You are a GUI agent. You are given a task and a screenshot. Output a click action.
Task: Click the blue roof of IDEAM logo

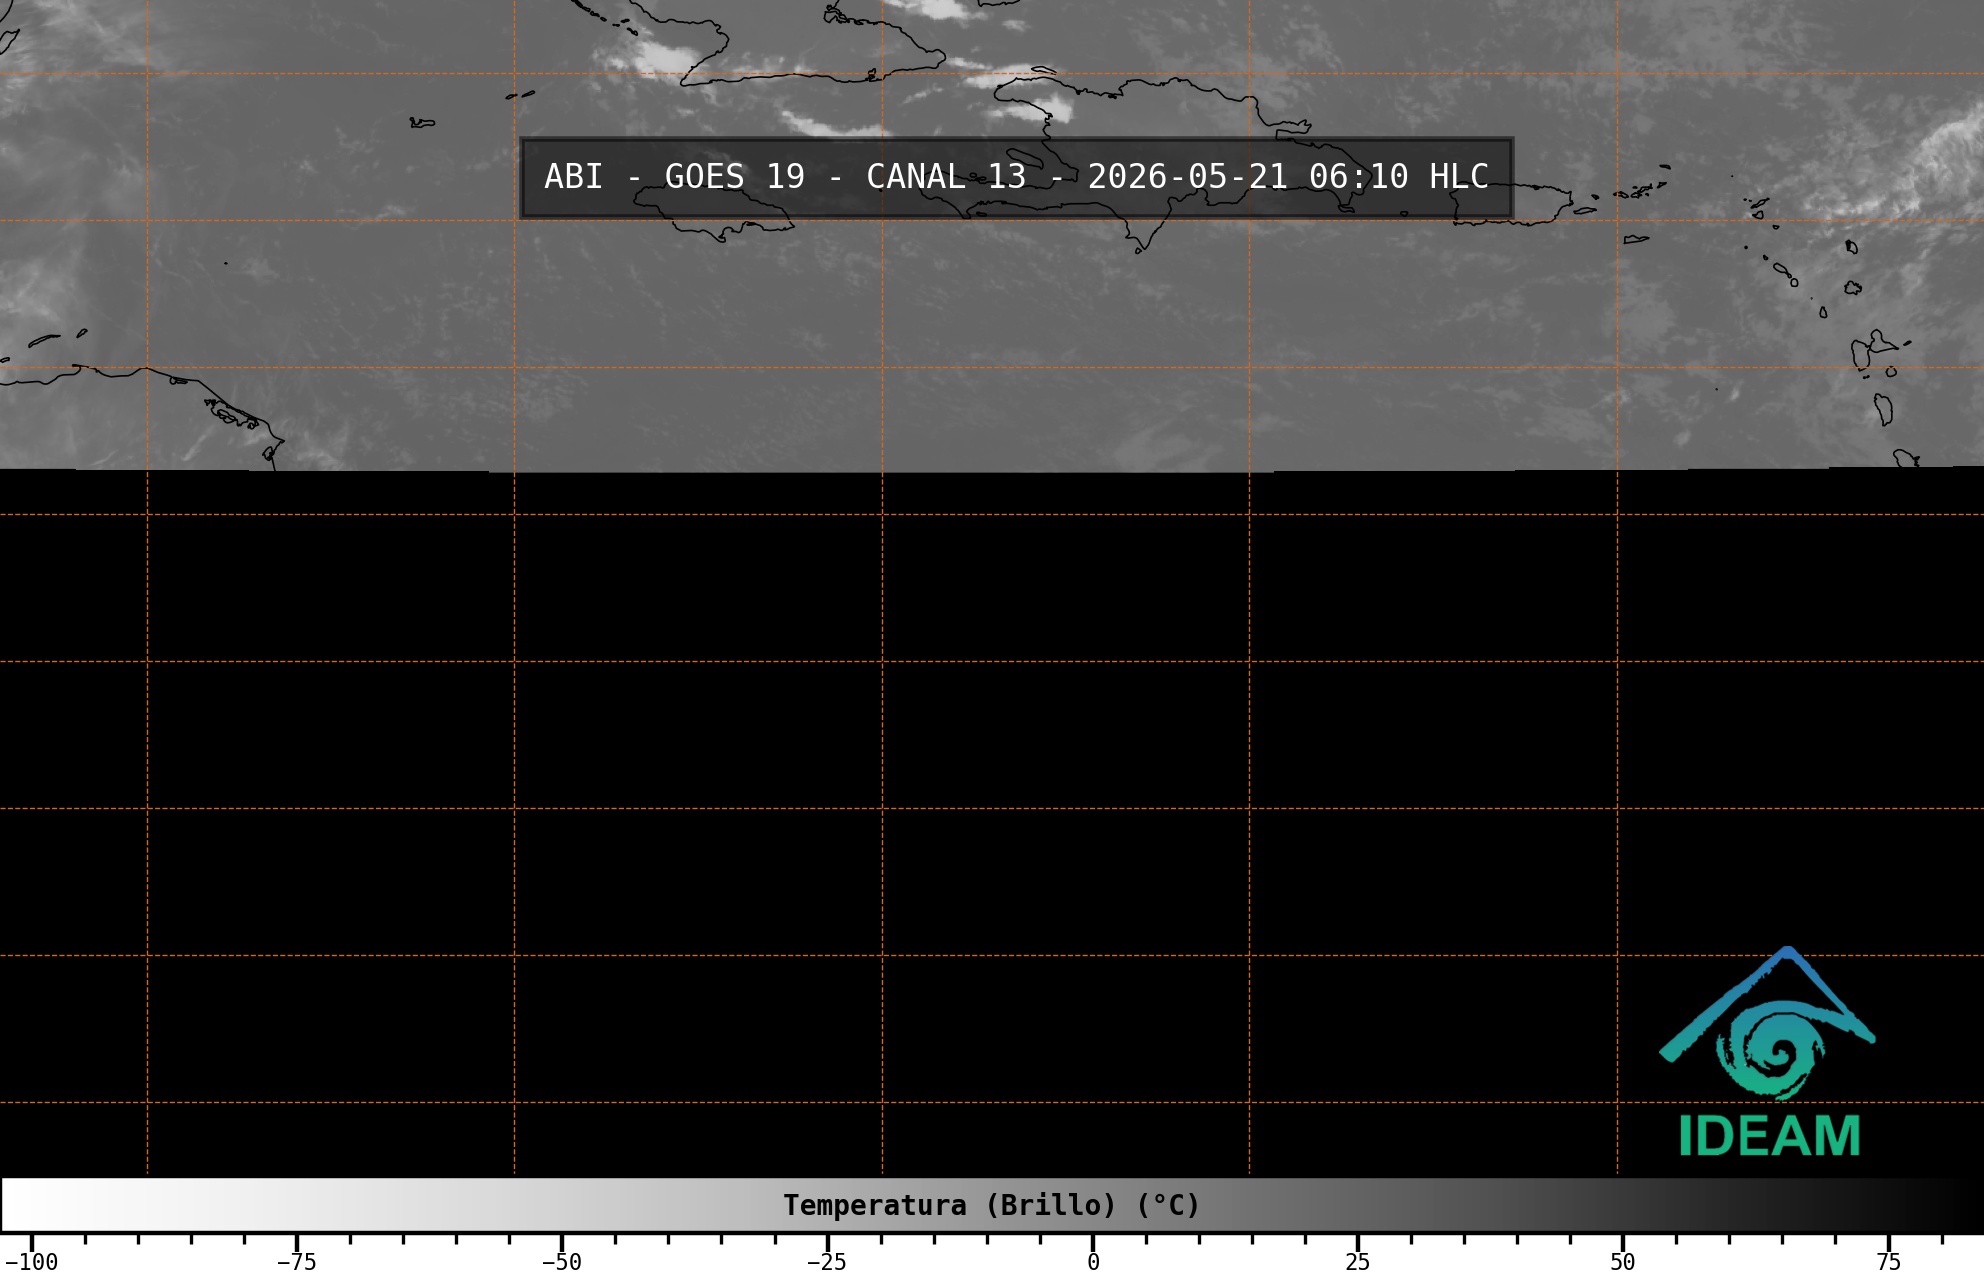point(1767,1003)
